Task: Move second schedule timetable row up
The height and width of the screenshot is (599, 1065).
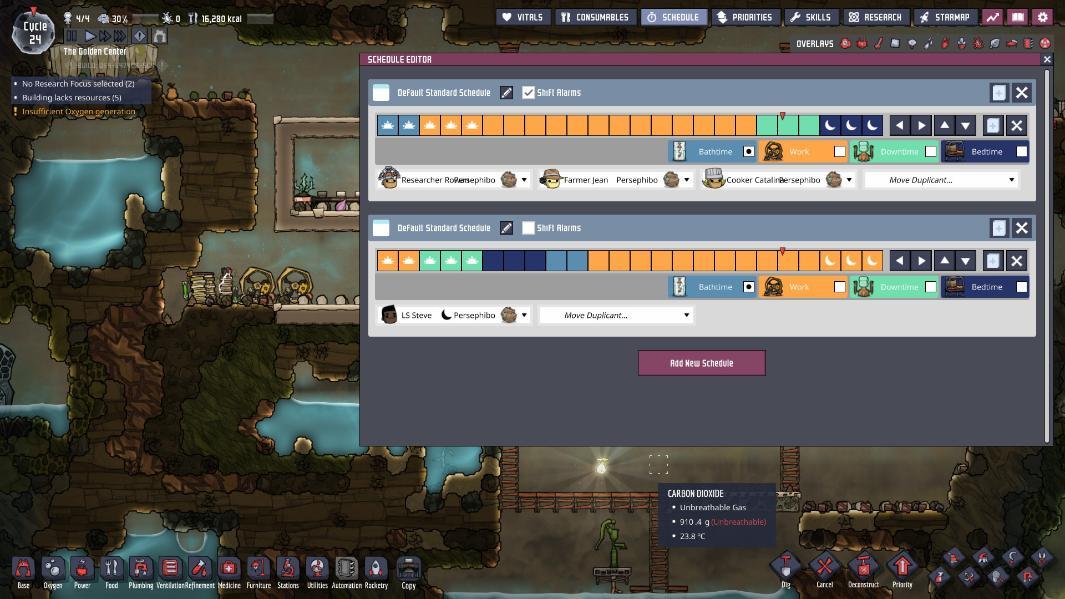Action: [x=944, y=260]
